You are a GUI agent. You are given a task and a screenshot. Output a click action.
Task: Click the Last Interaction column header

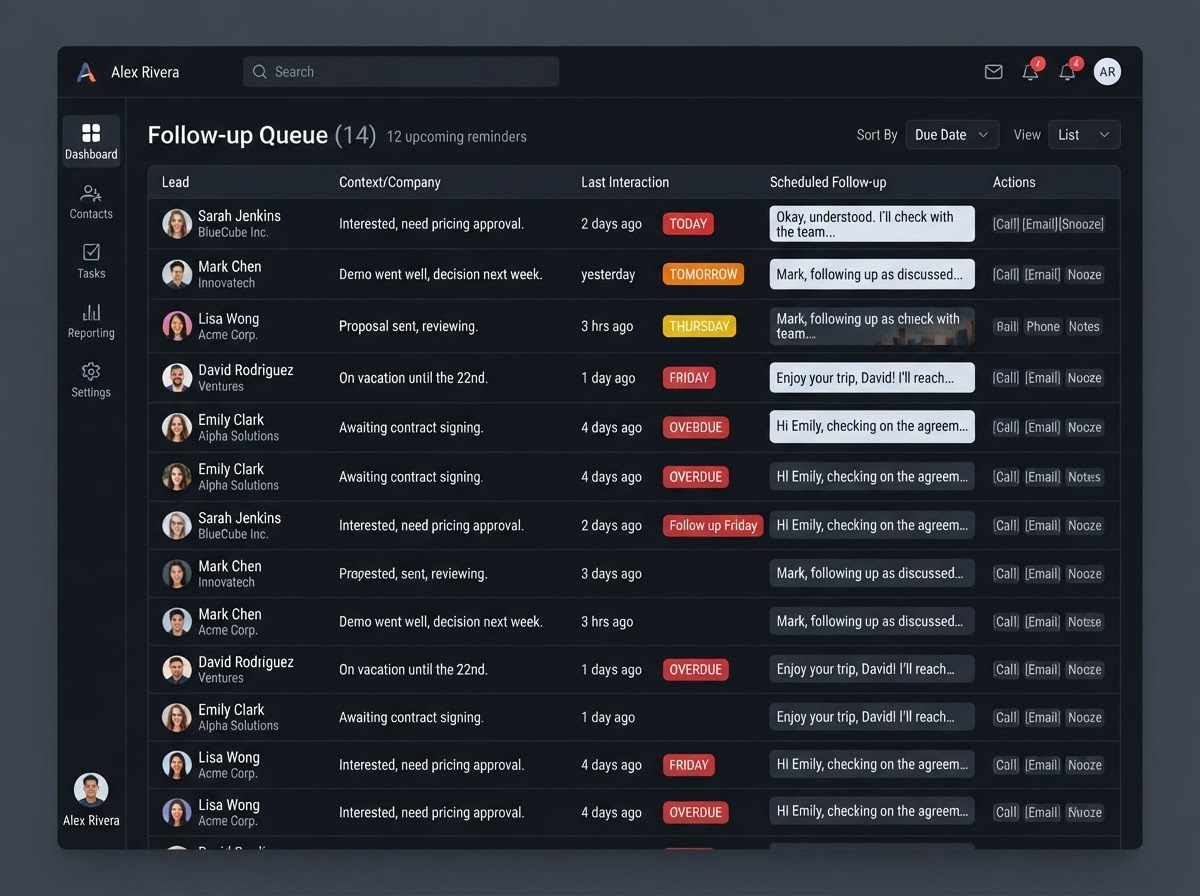click(x=625, y=182)
